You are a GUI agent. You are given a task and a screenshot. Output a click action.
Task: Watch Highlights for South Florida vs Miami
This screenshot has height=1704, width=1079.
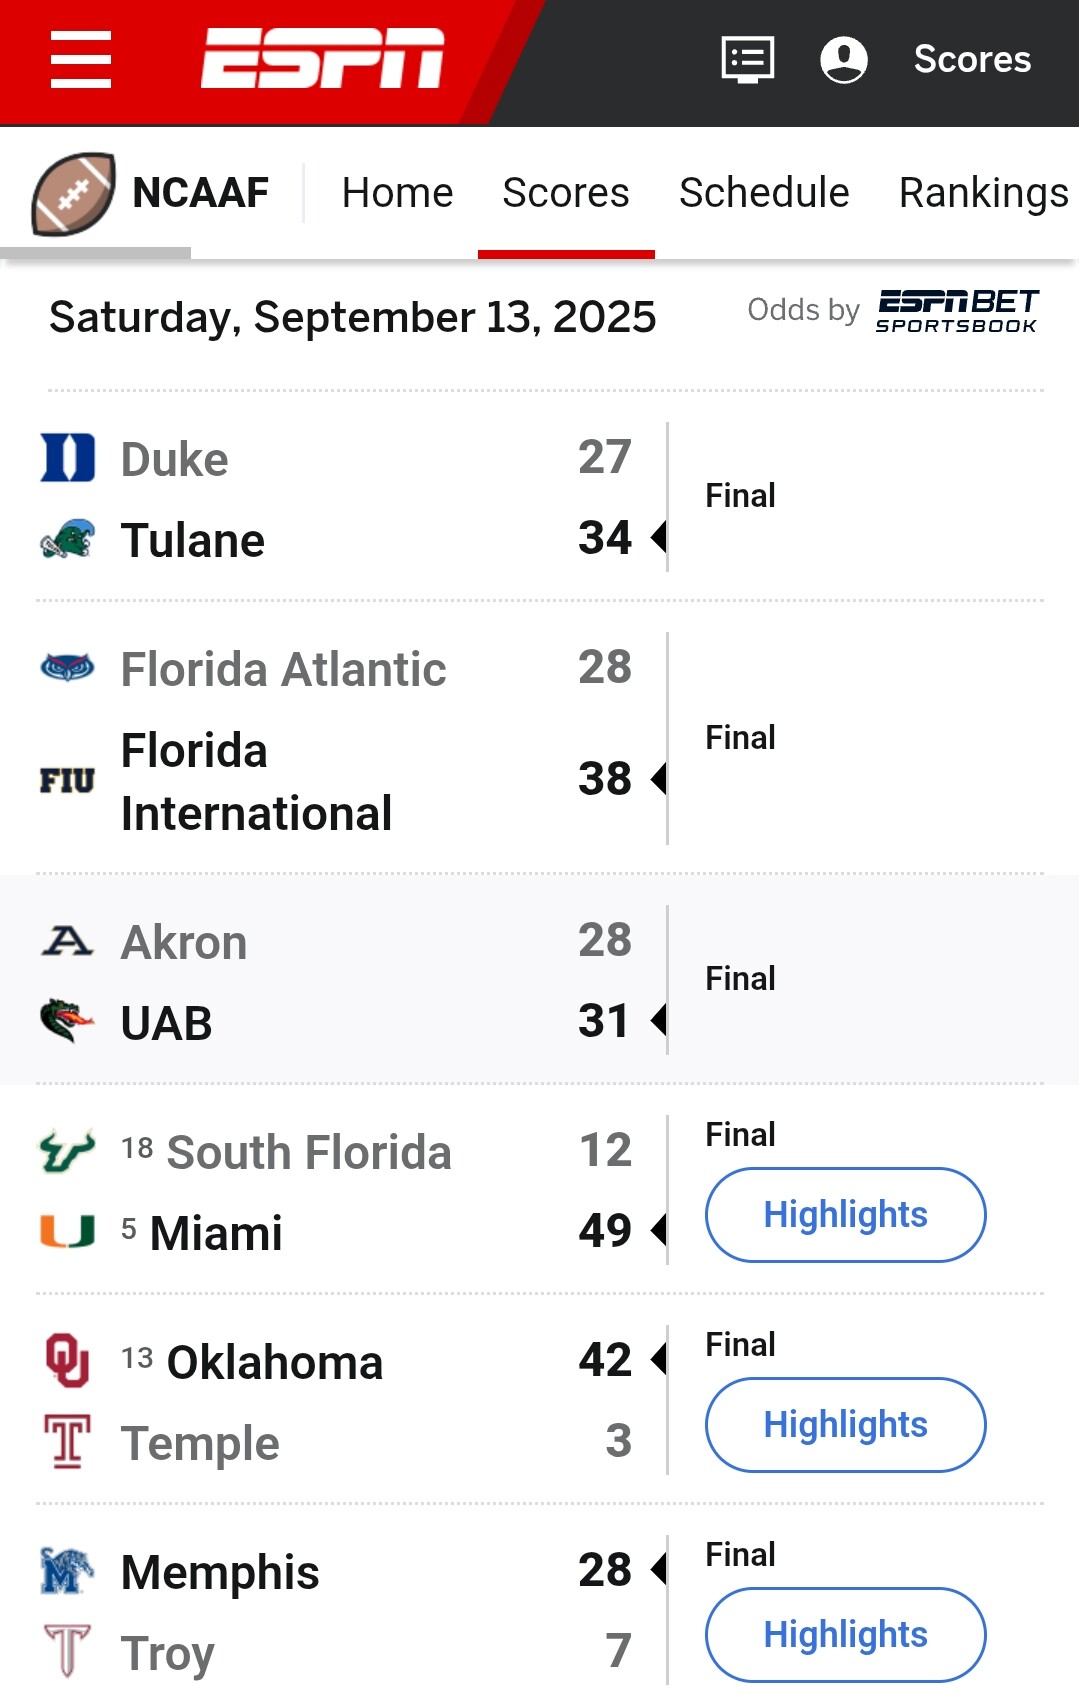coord(845,1215)
